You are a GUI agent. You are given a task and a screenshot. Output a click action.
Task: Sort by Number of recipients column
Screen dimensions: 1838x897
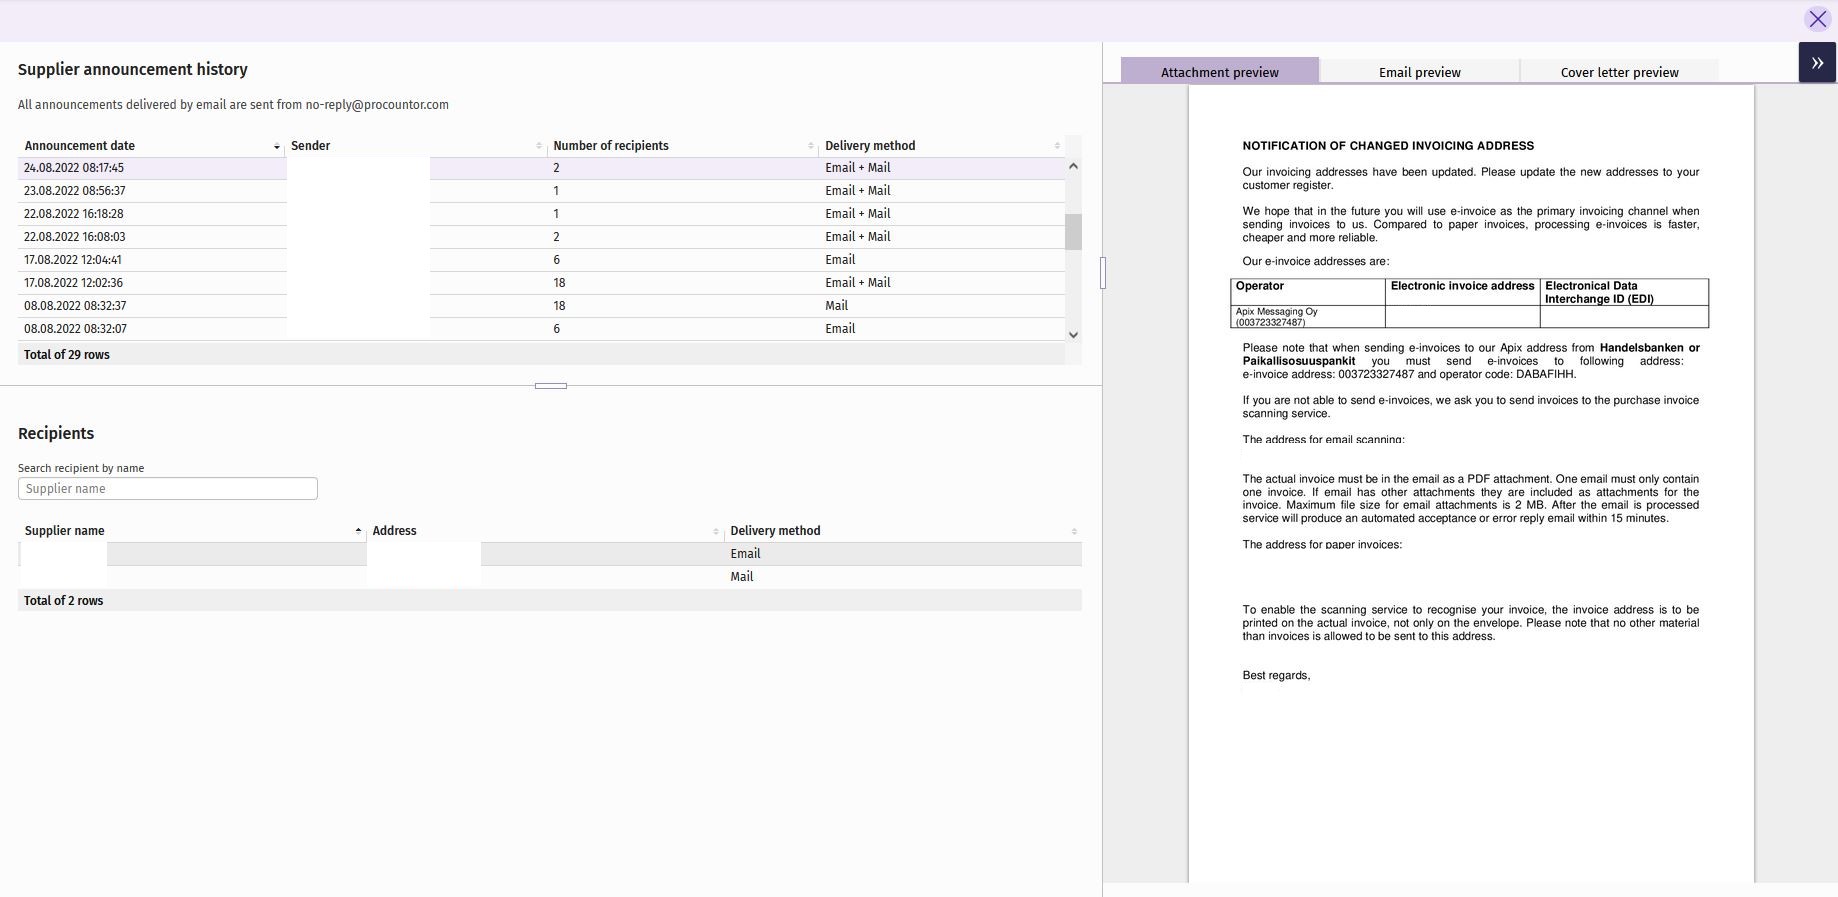(x=683, y=145)
